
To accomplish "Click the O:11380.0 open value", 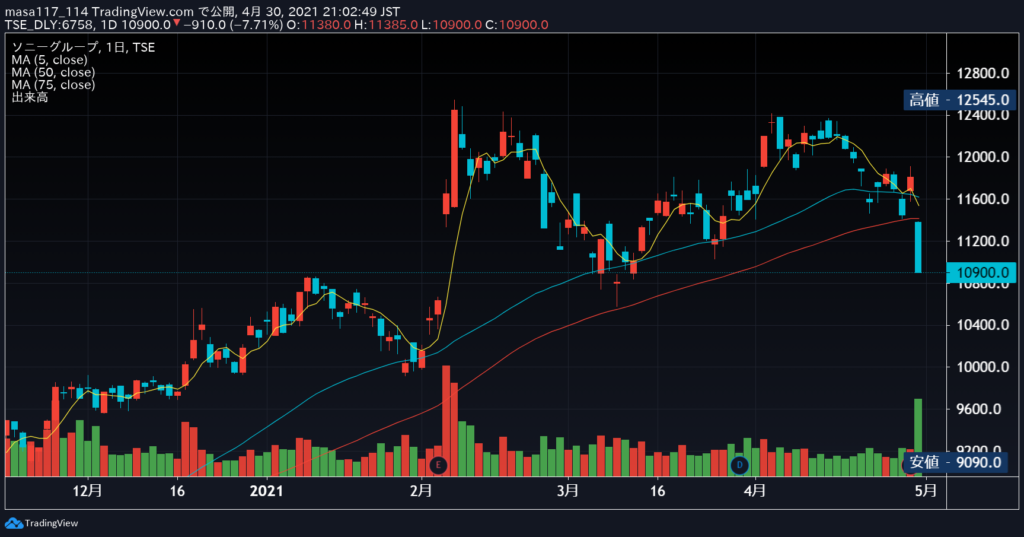I will pyautogui.click(x=319, y=25).
